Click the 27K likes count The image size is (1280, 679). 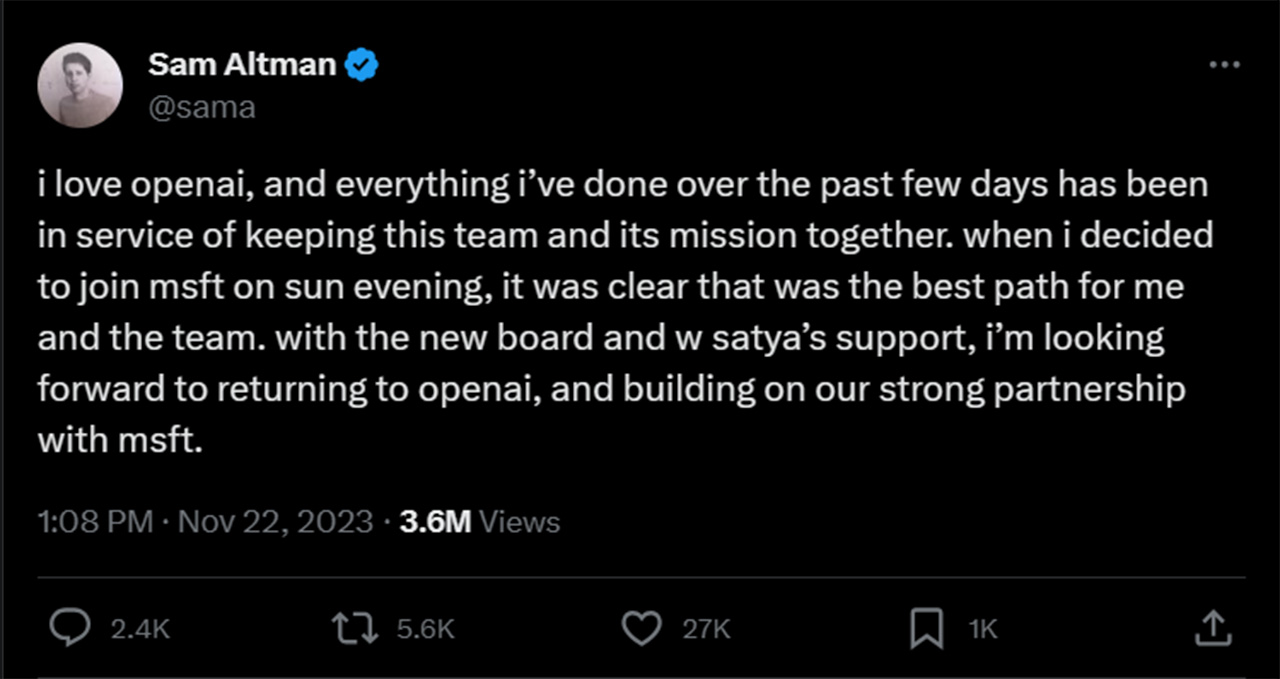(x=706, y=629)
